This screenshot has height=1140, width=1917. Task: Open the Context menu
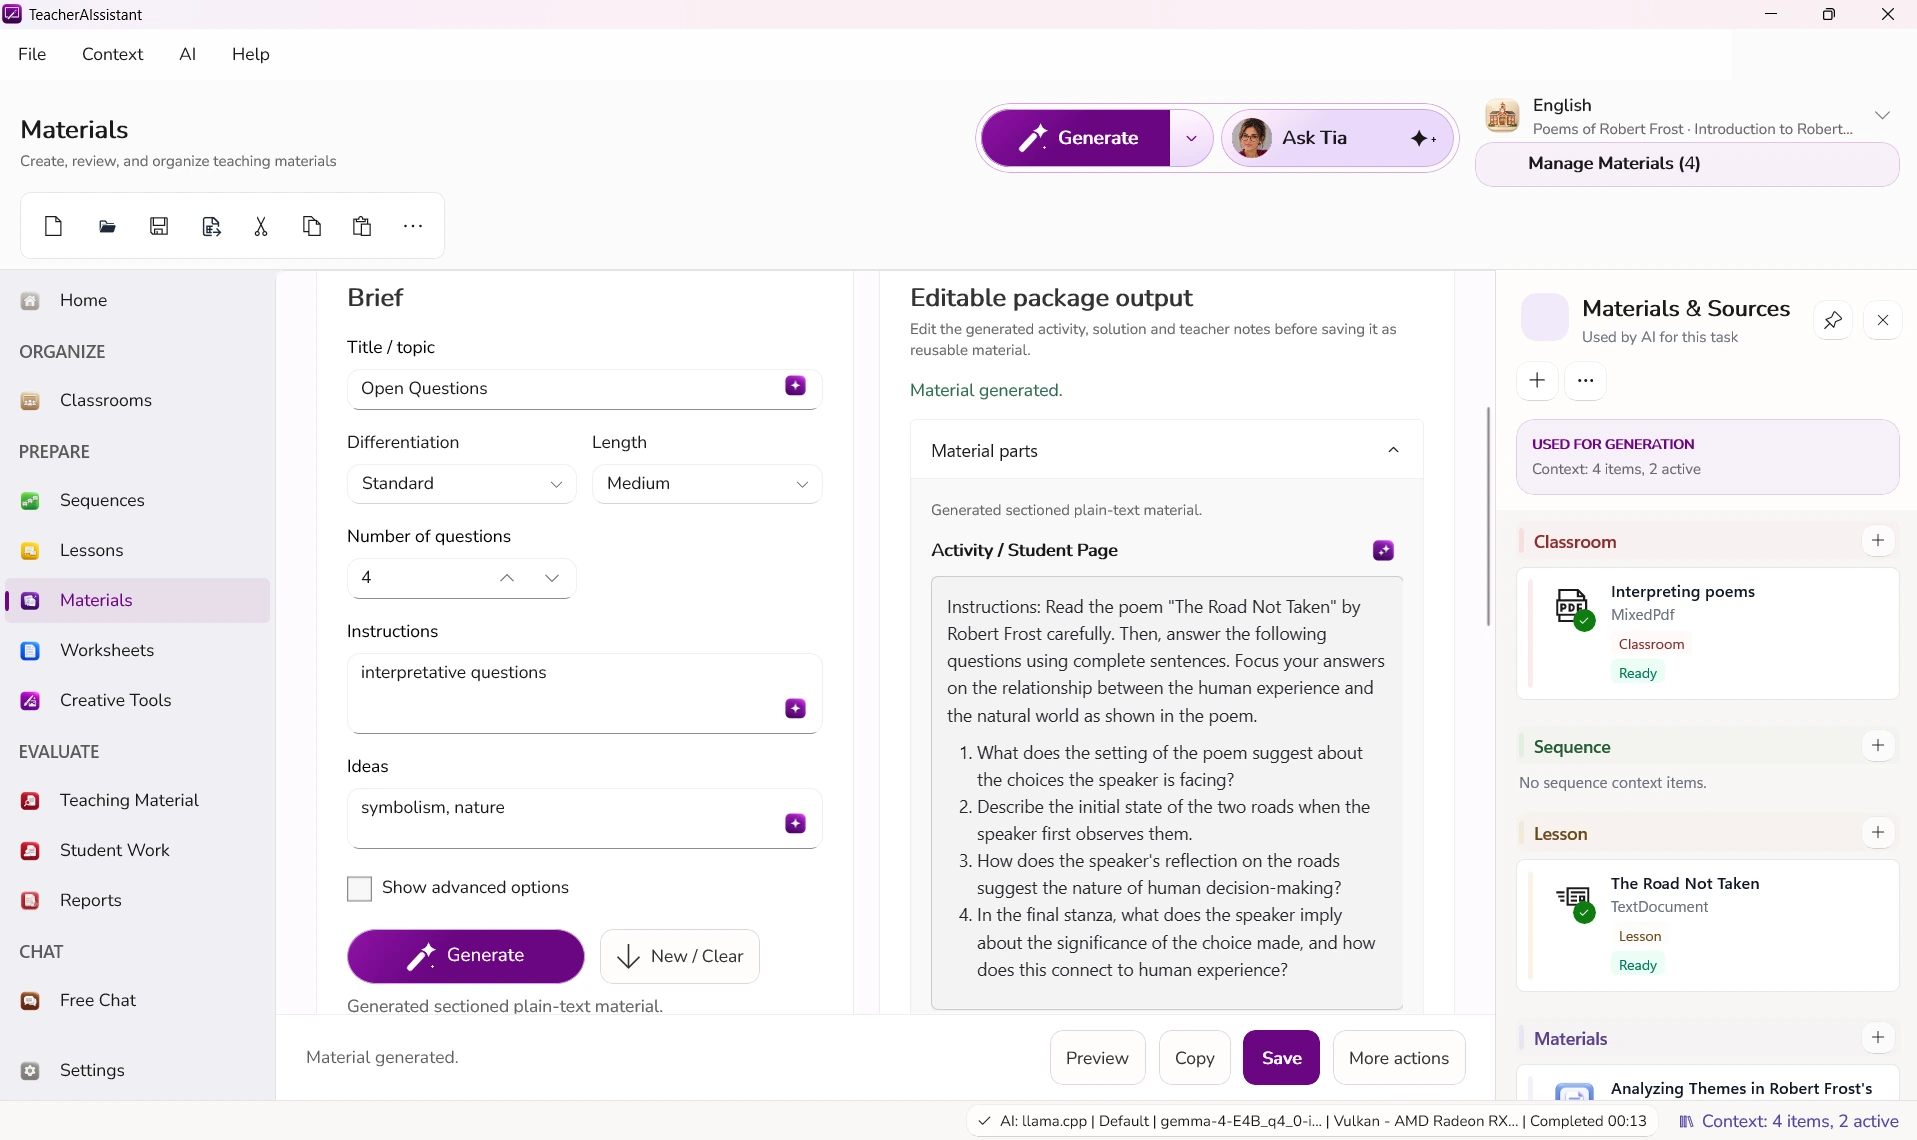pos(112,54)
